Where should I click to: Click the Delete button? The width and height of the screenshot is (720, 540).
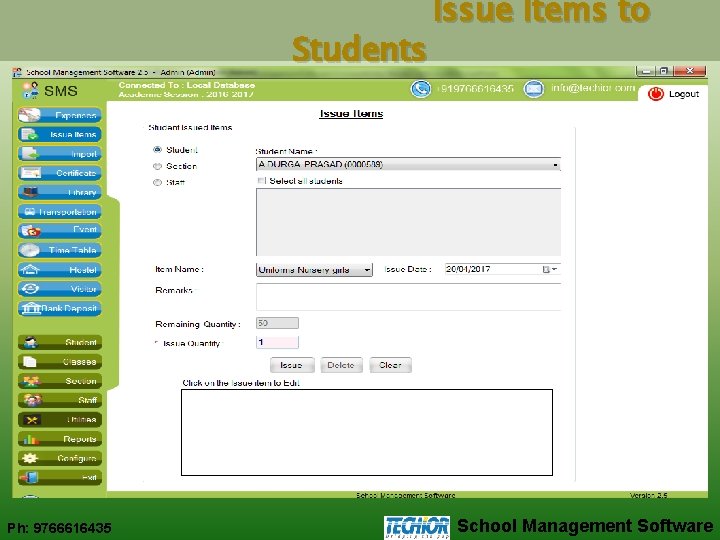pos(341,365)
